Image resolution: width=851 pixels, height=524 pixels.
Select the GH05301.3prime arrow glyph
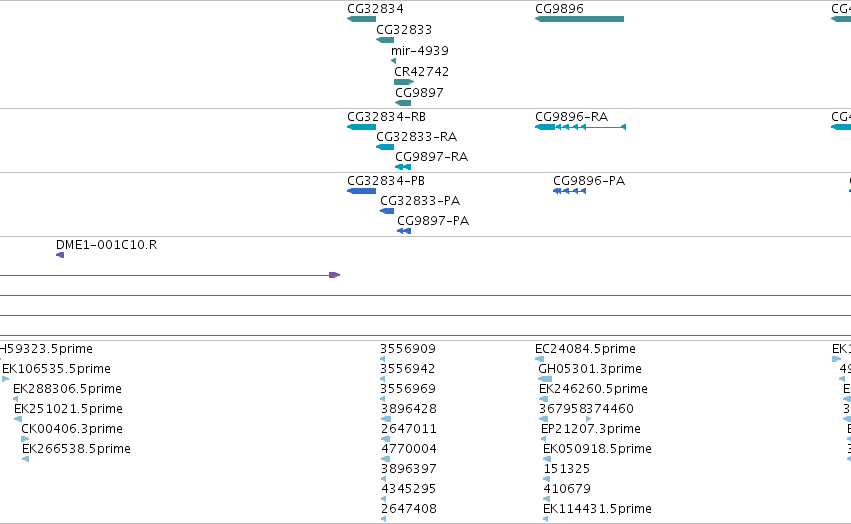545,379
